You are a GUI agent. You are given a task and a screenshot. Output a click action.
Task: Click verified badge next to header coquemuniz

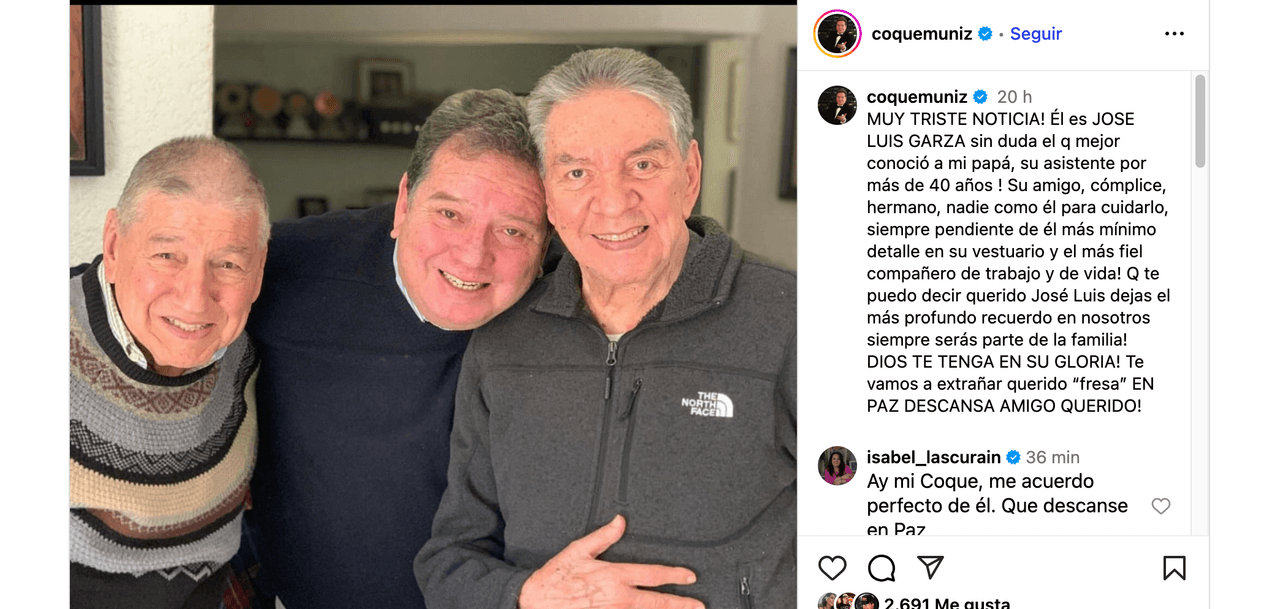(x=985, y=34)
